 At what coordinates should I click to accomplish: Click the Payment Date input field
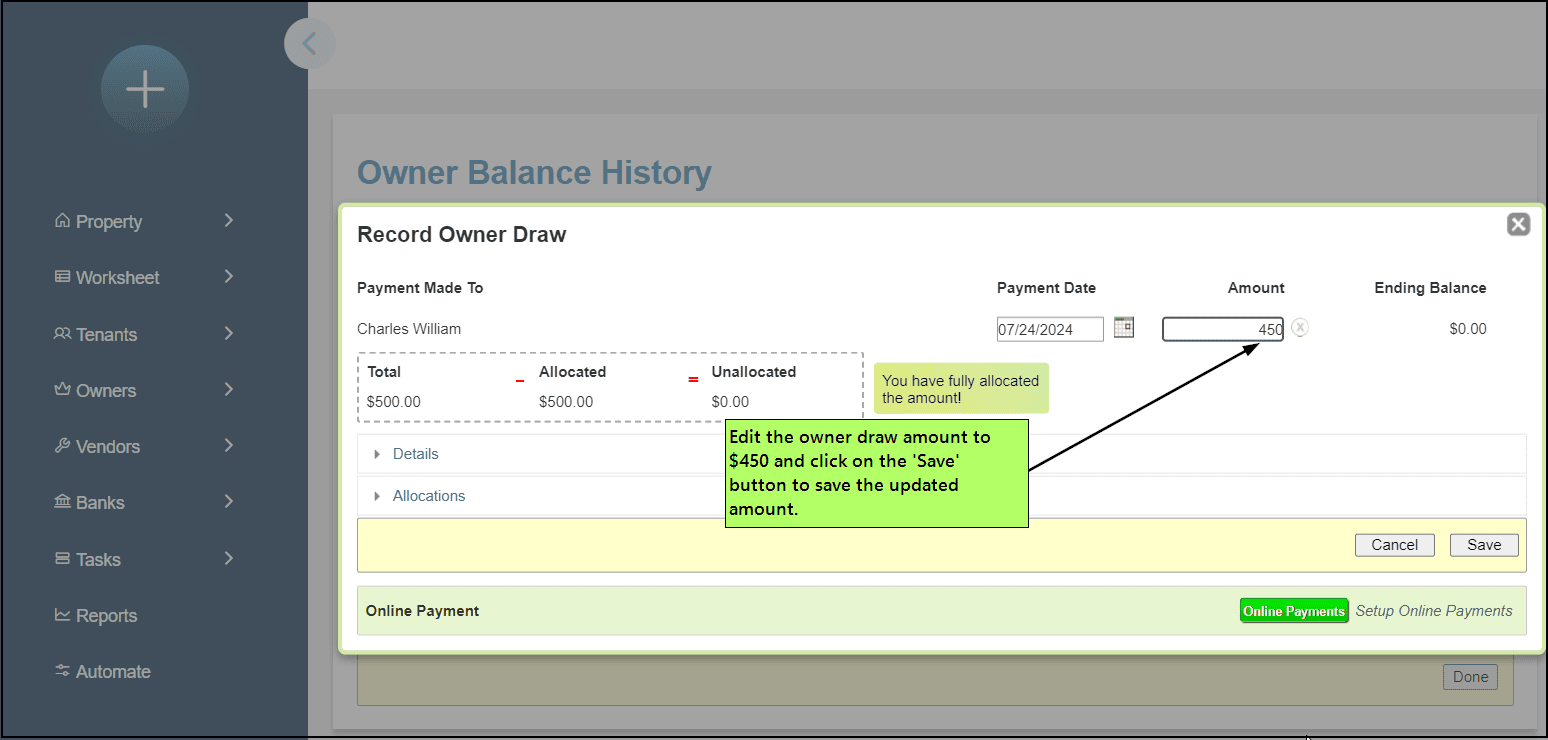1049,329
